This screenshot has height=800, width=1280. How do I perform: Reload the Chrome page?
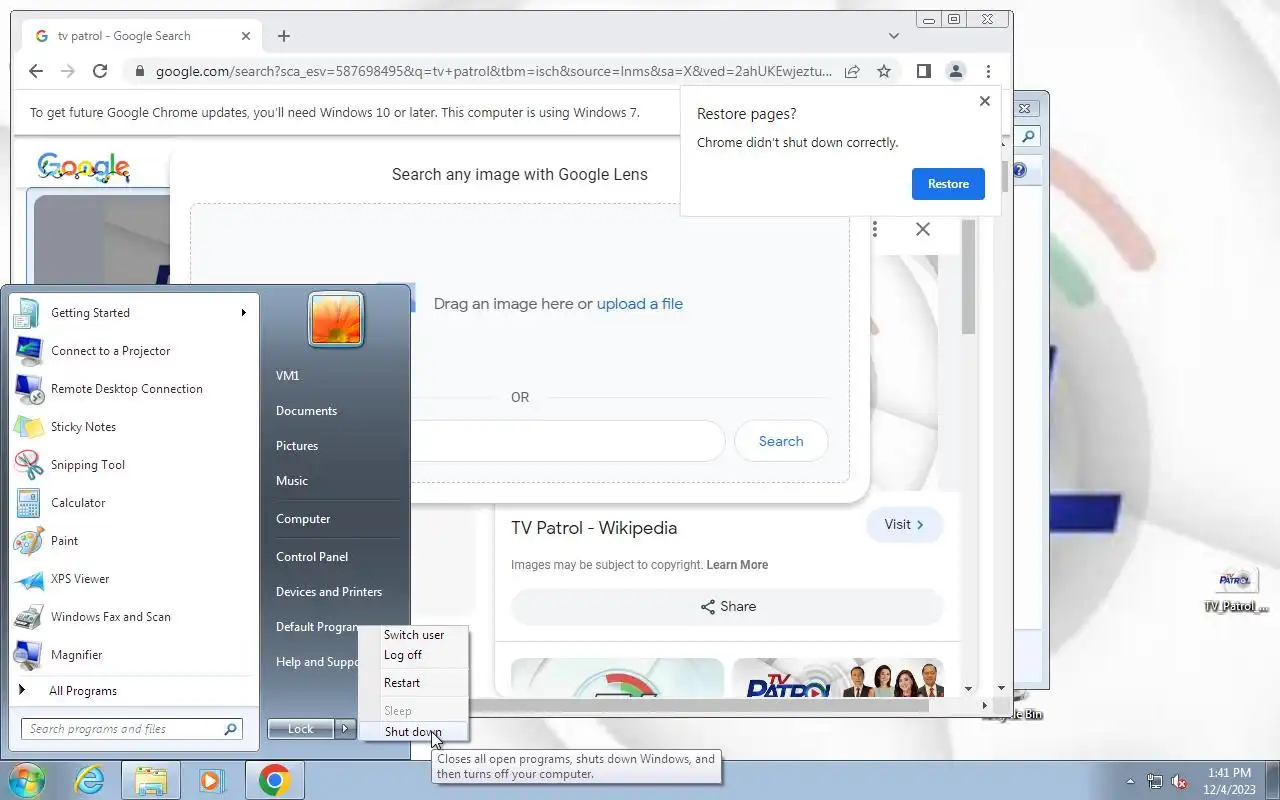(100, 71)
